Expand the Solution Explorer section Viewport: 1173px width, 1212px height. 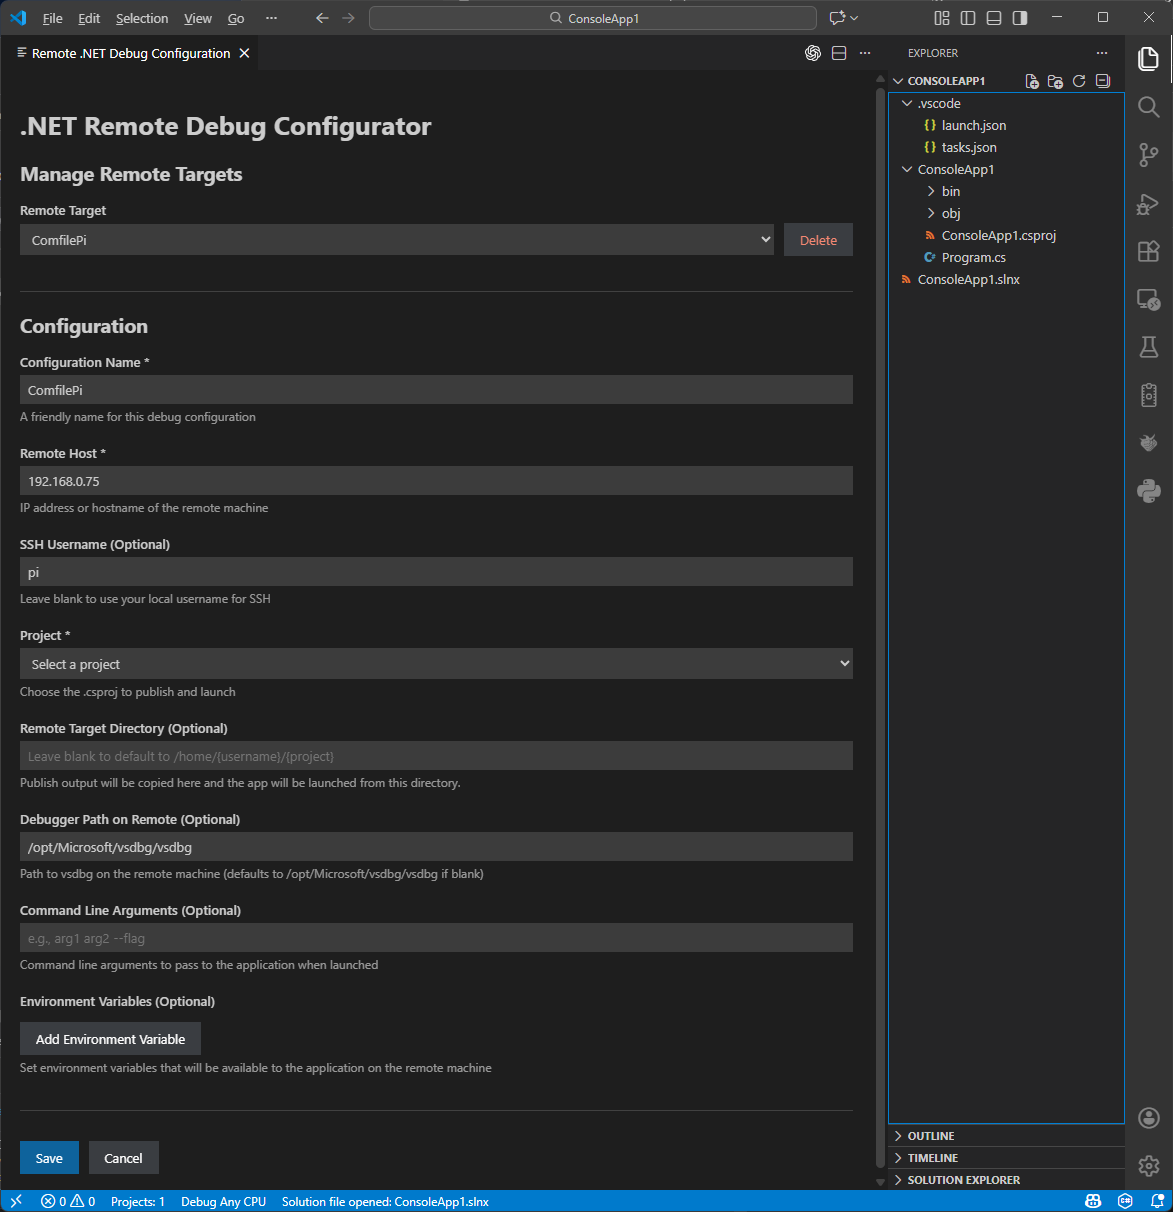[x=963, y=1180]
